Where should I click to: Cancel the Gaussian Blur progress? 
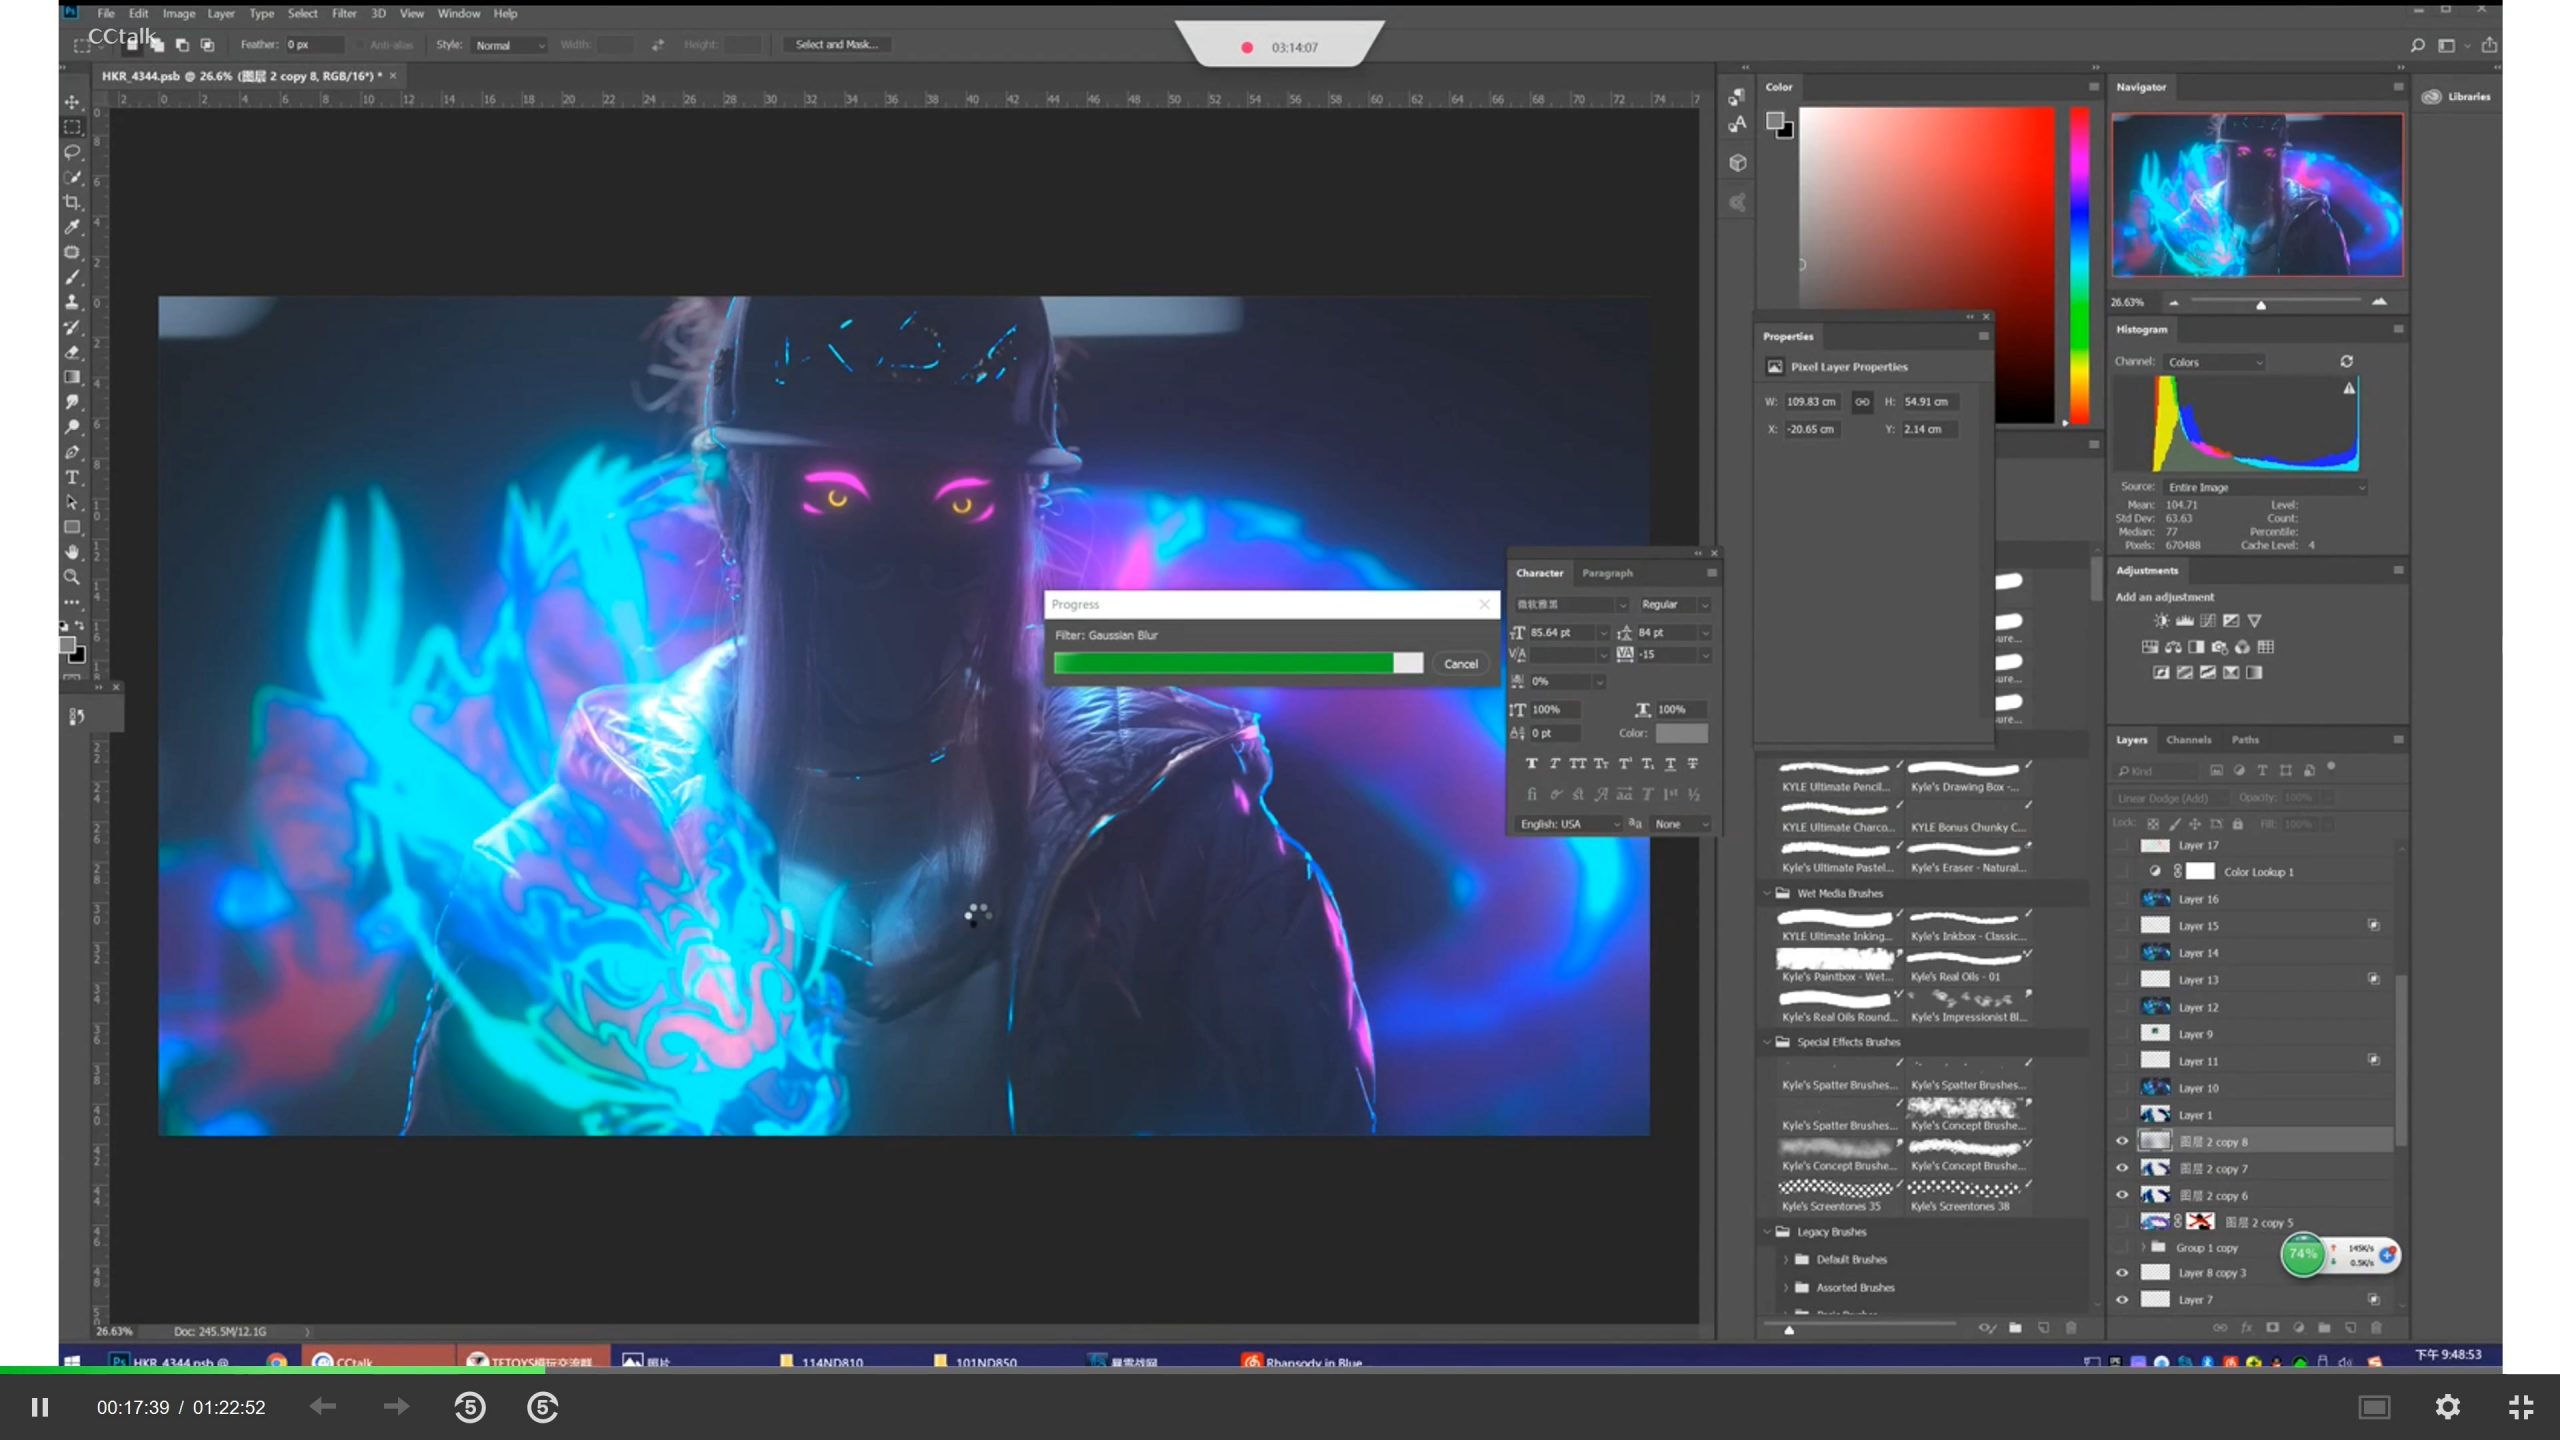(1460, 664)
